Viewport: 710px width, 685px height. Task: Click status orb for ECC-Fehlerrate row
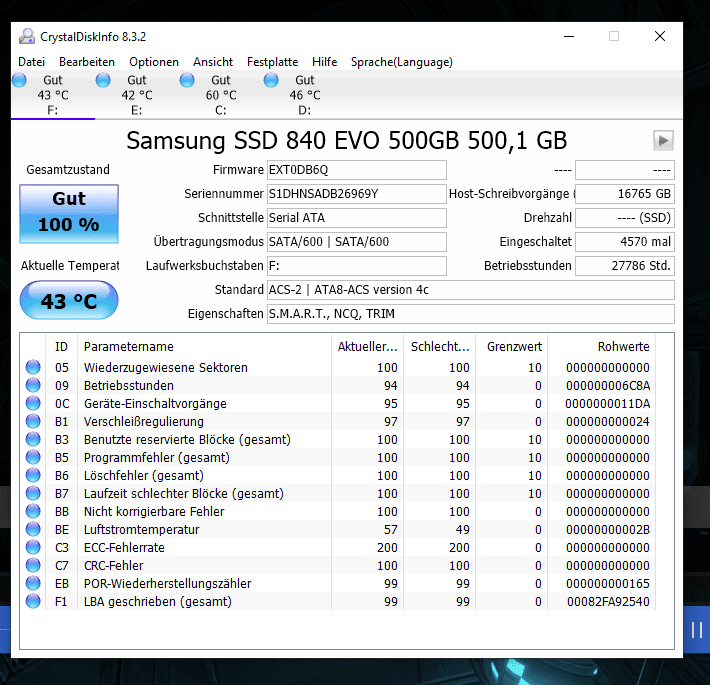click(33, 547)
